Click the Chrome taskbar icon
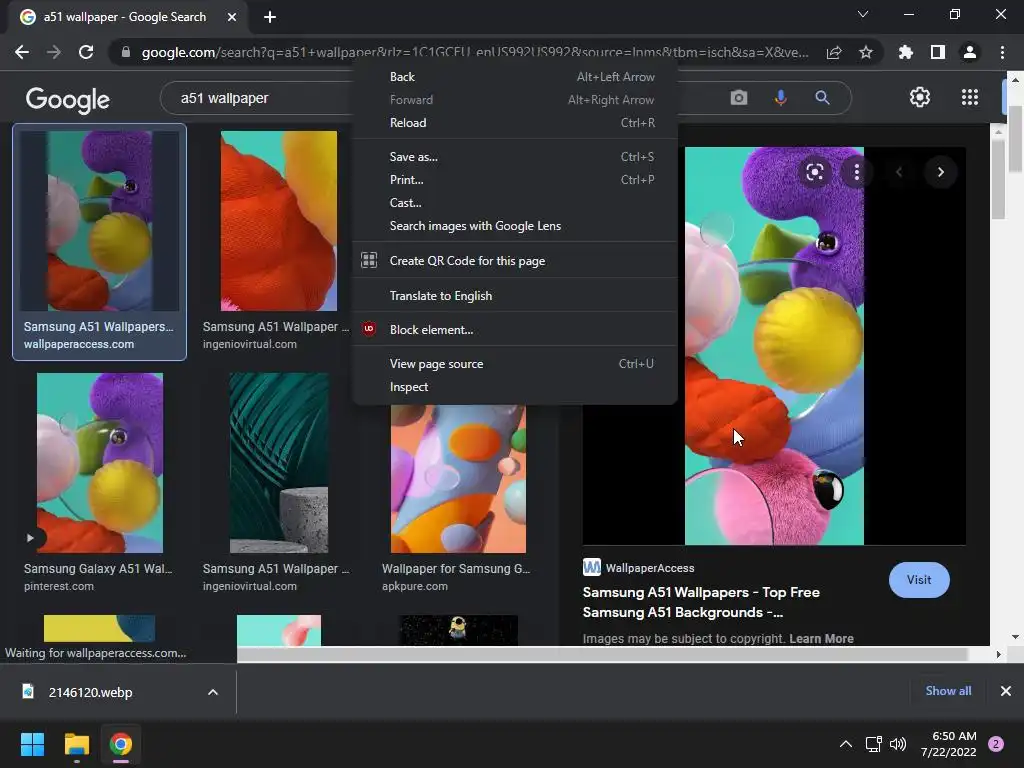1024x768 pixels. [x=121, y=744]
